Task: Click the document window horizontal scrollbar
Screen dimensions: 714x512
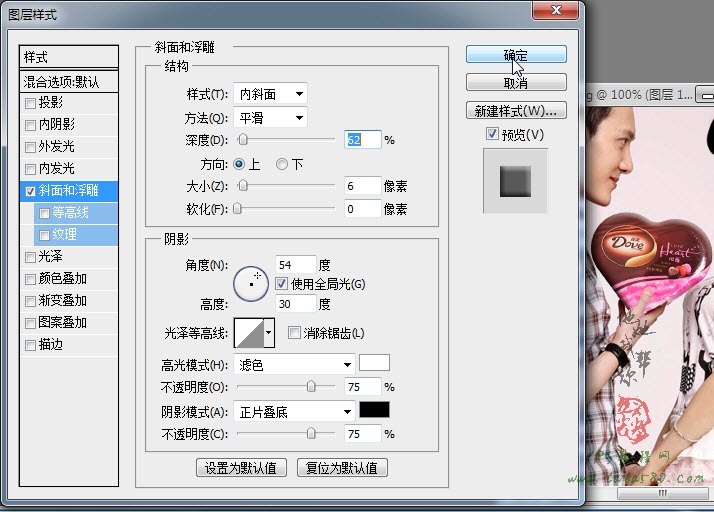Action: [663, 493]
